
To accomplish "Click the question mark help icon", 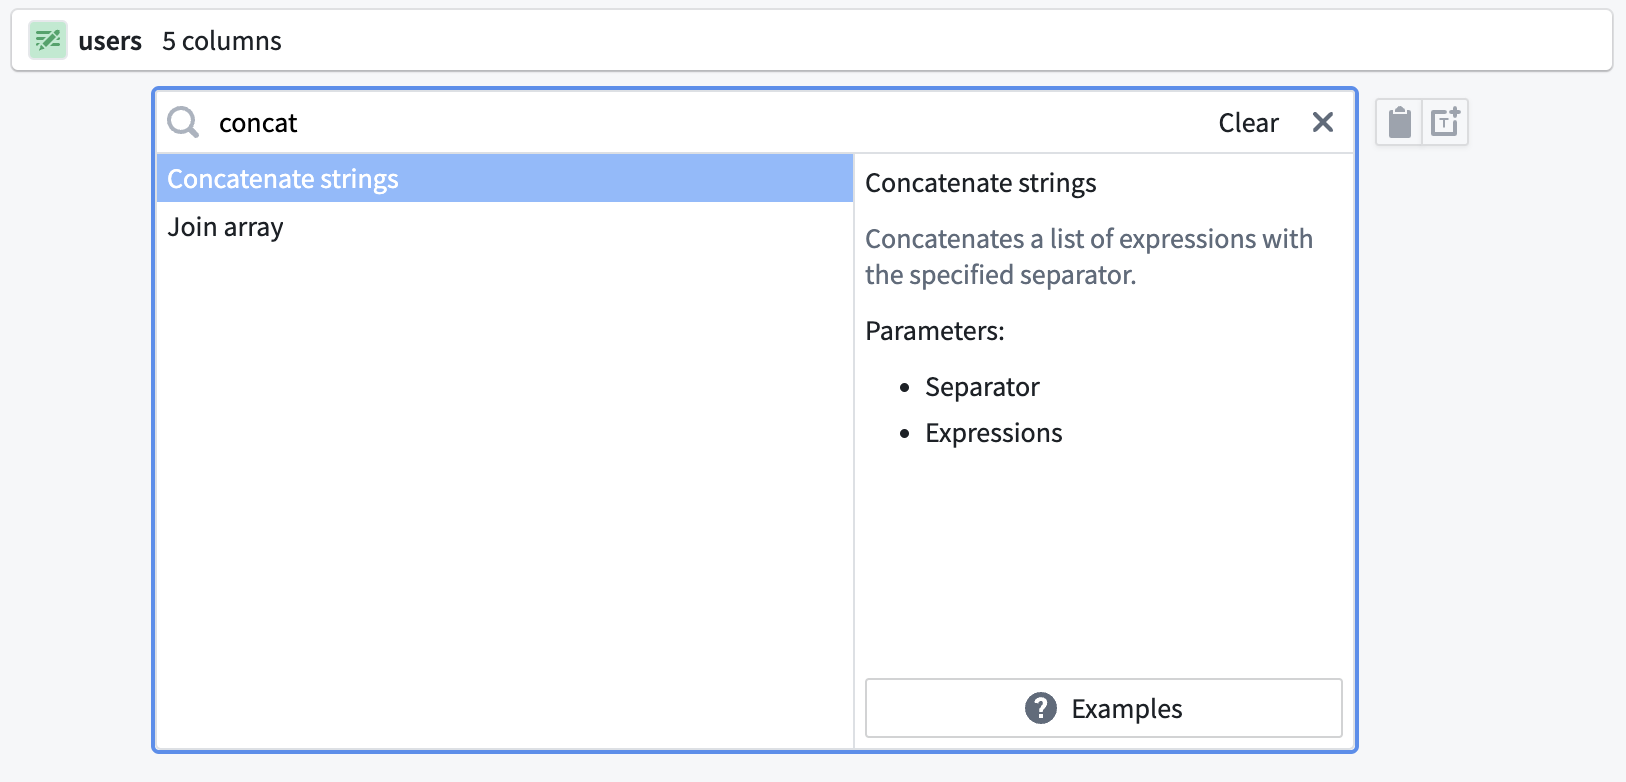I will point(1040,708).
